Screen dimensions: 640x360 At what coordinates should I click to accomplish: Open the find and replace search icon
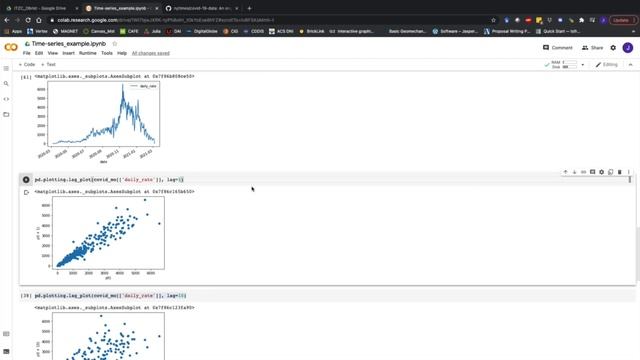point(6,84)
